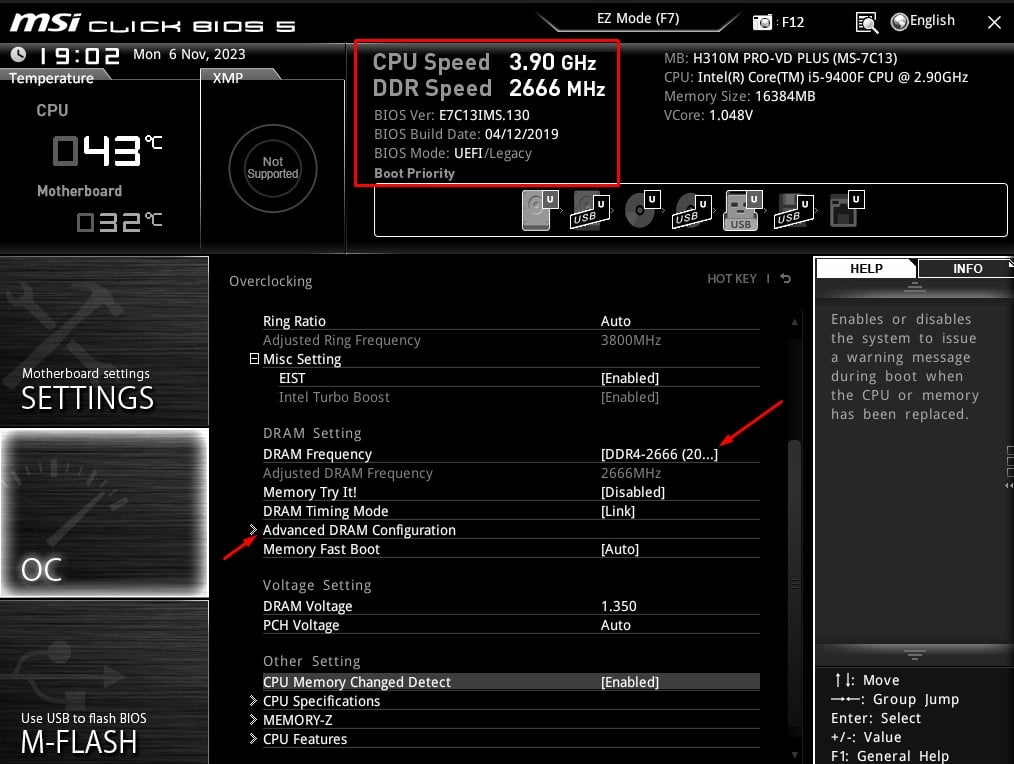Screen dimensions: 1014x764
Task: Expand Advanced DRAM Configuration chevron
Action: [x=254, y=529]
